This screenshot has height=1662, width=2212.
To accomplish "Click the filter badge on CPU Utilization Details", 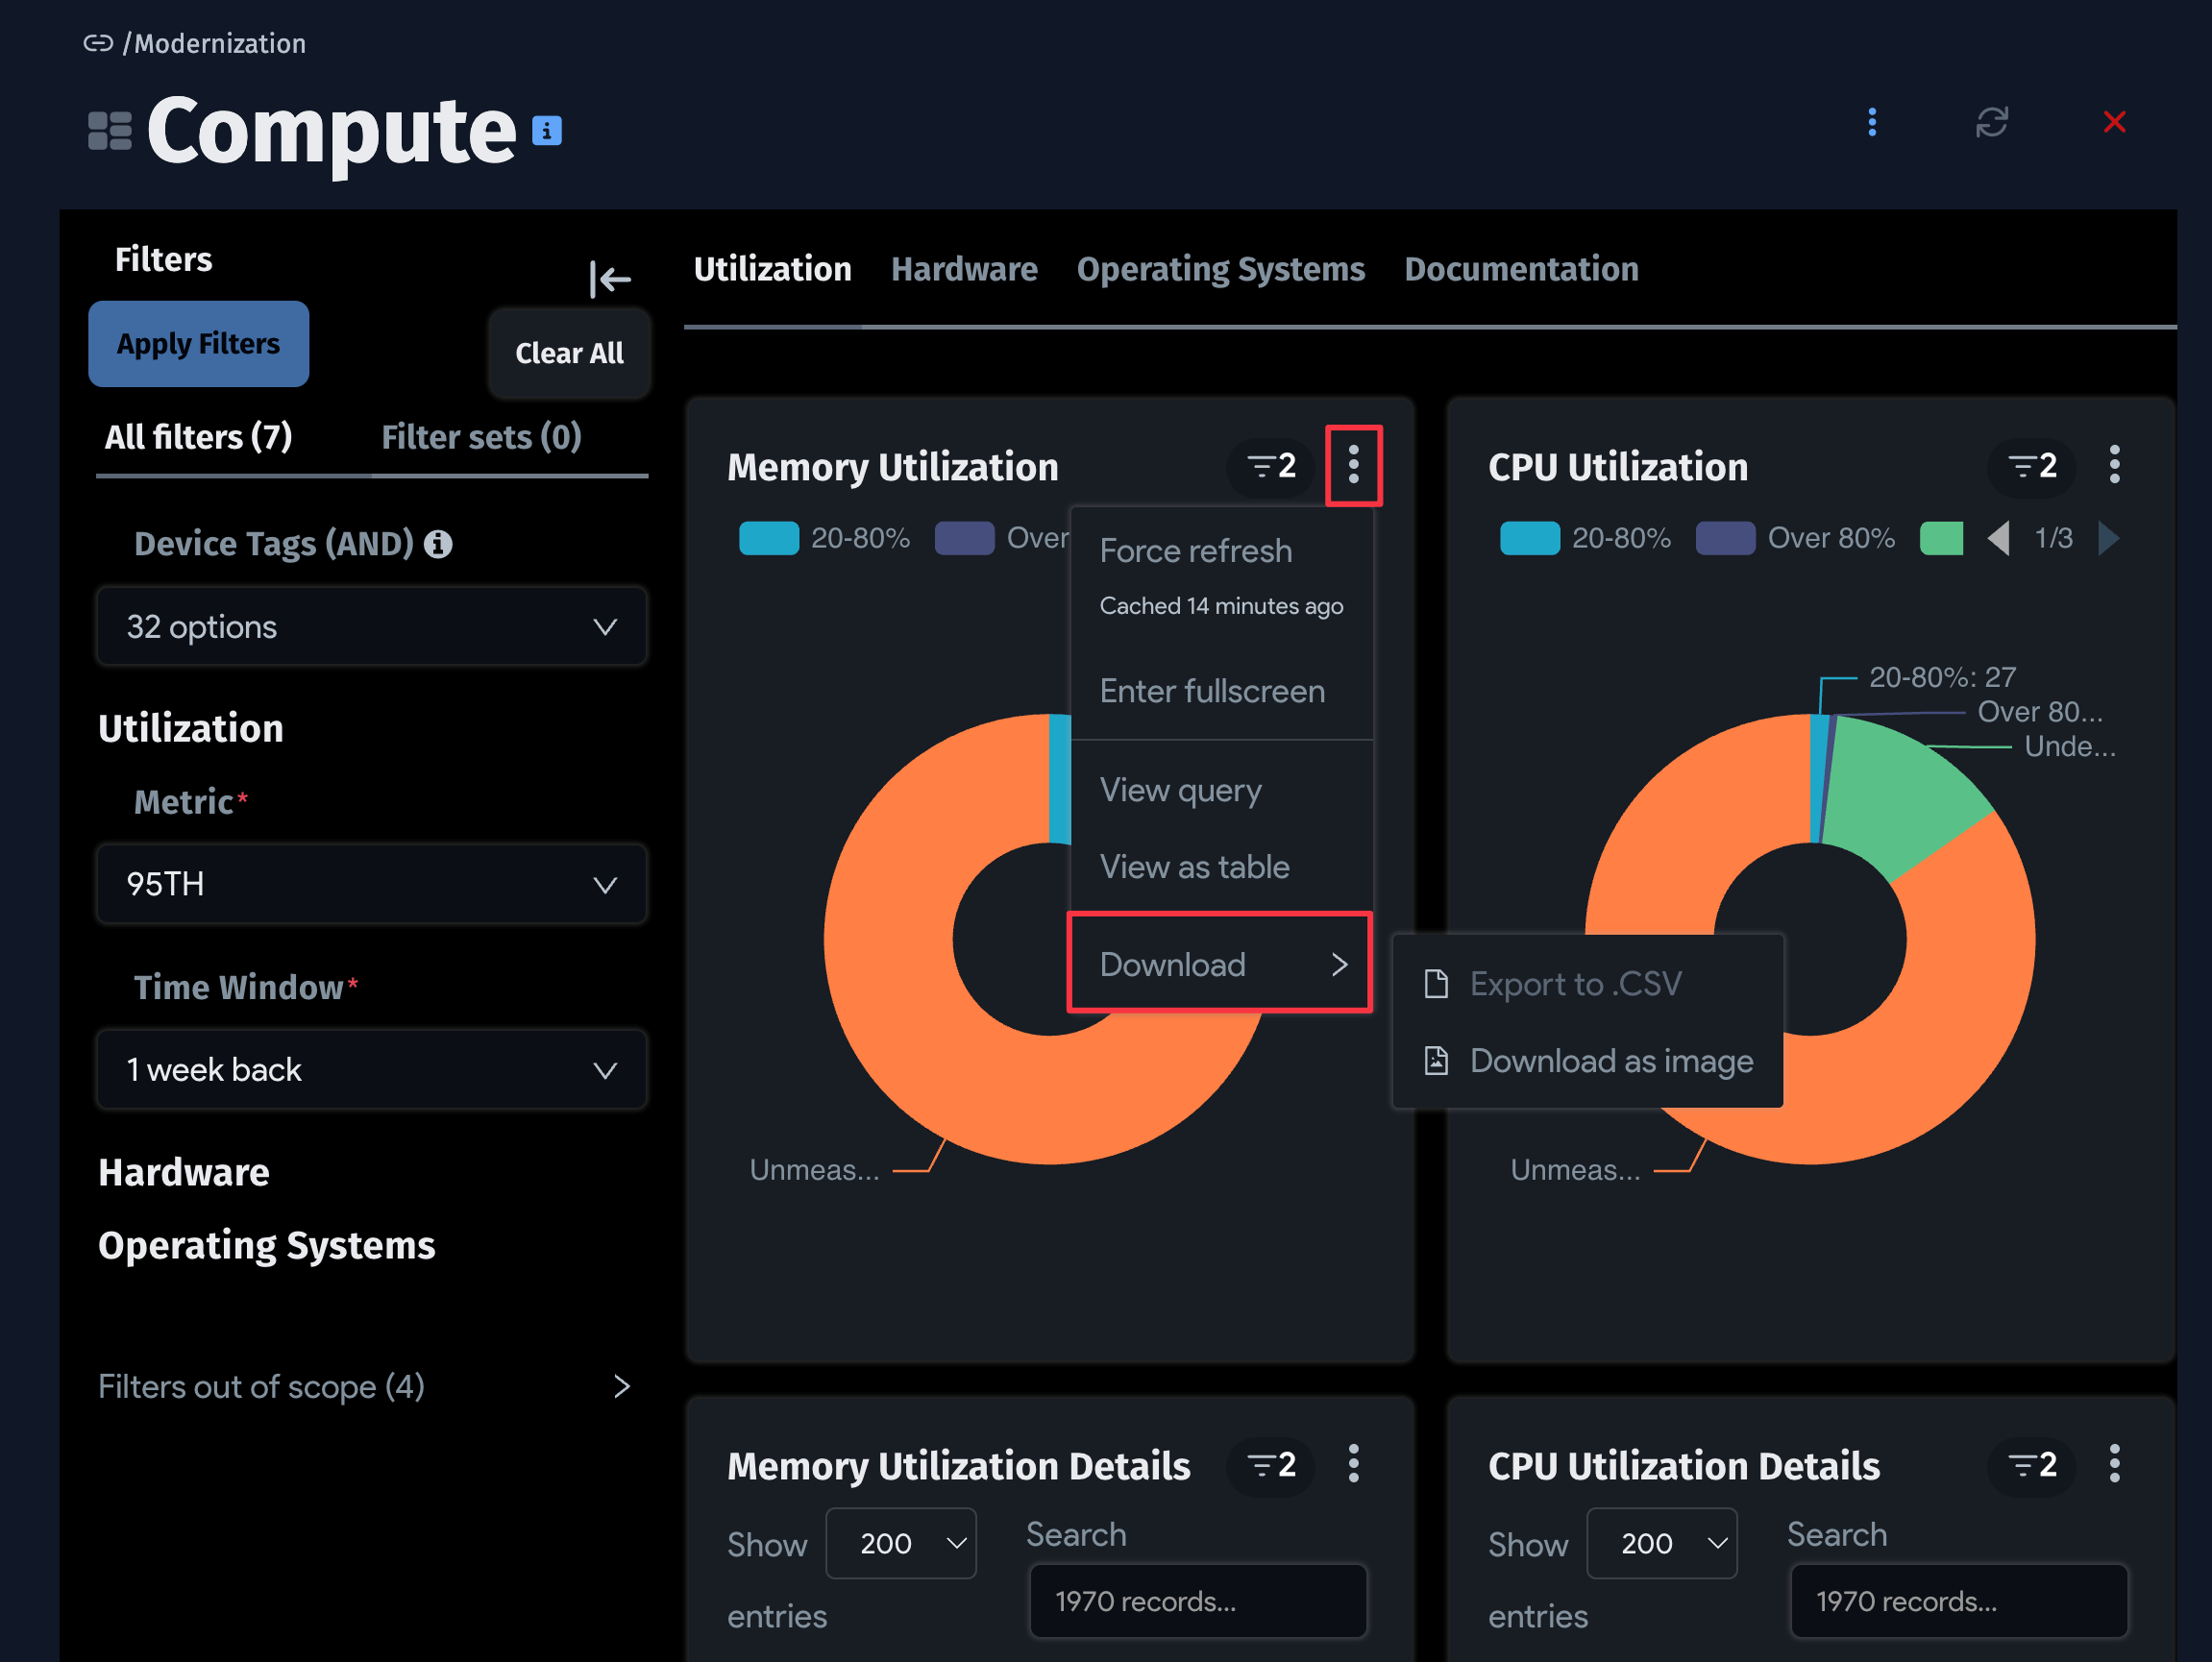I will point(2031,1465).
